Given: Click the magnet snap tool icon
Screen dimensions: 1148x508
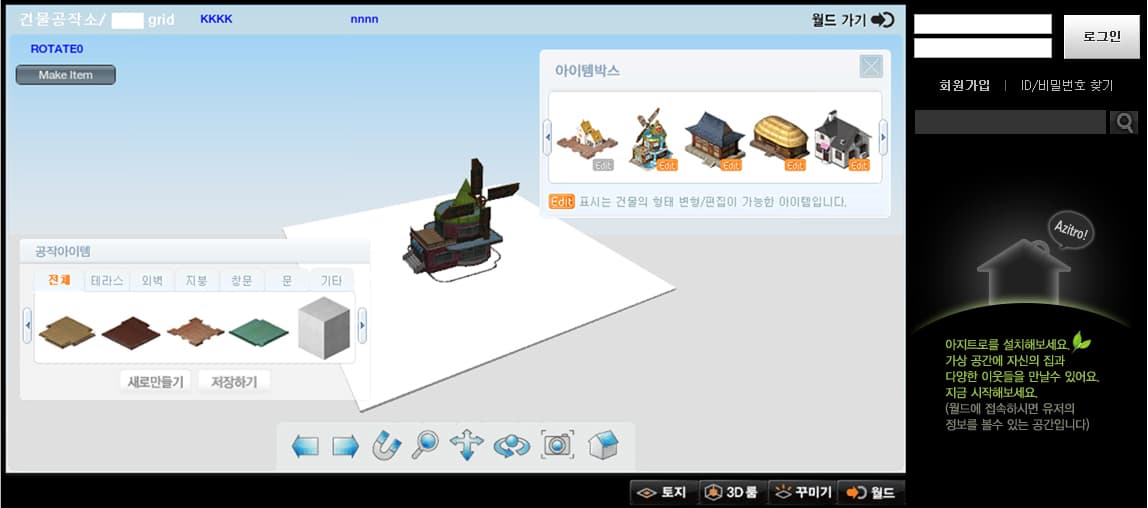Looking at the screenshot, I should pos(386,445).
